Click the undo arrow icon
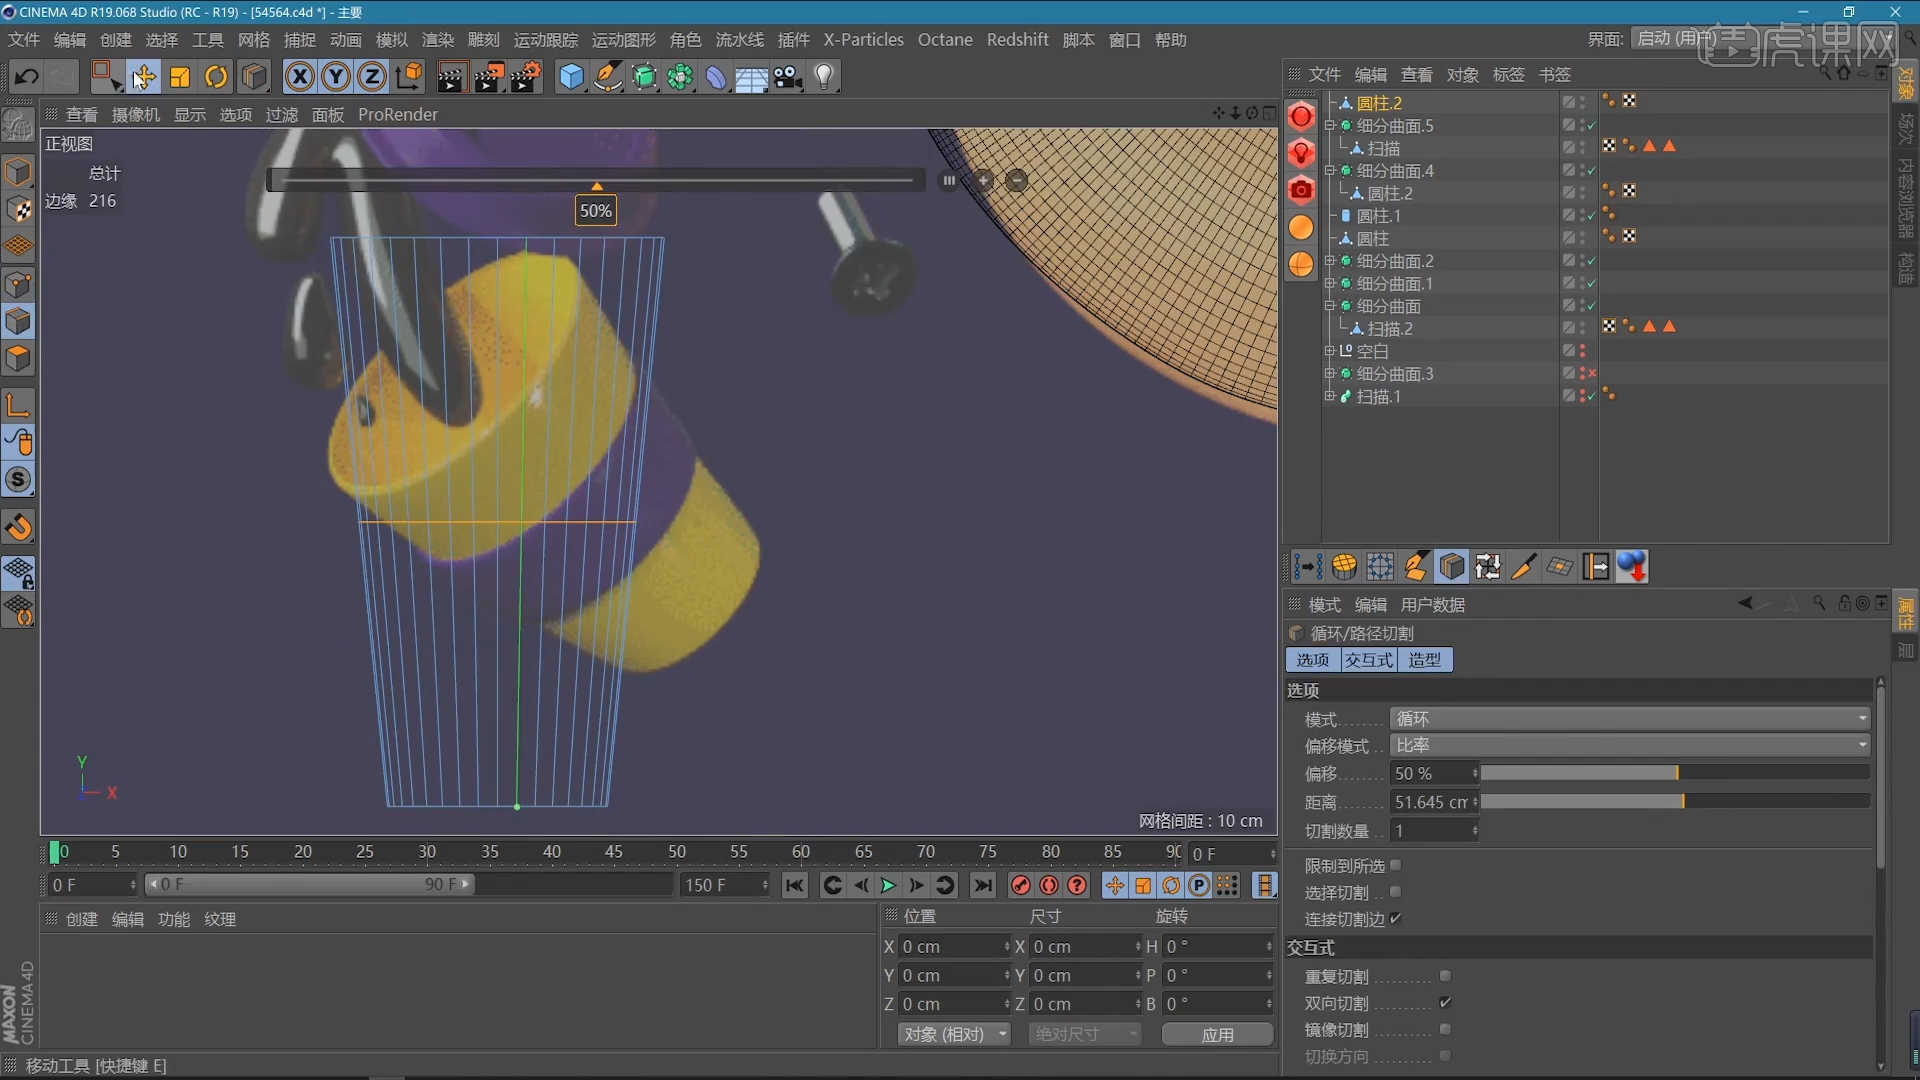 [27, 77]
